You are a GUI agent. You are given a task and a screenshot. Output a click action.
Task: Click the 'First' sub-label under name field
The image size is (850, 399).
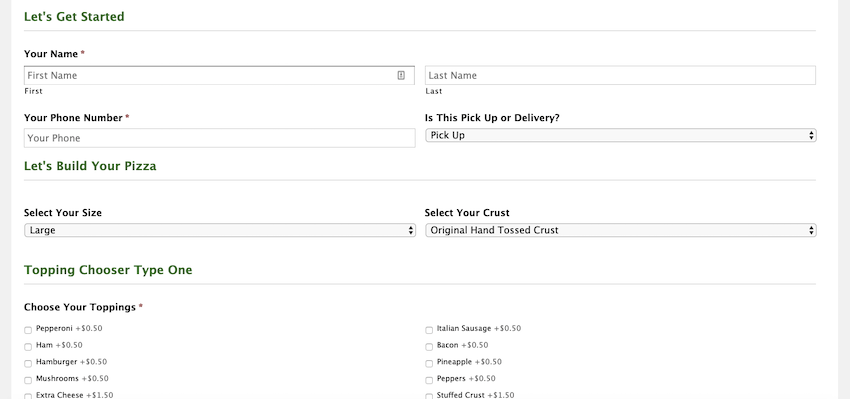pyautogui.click(x=33, y=91)
